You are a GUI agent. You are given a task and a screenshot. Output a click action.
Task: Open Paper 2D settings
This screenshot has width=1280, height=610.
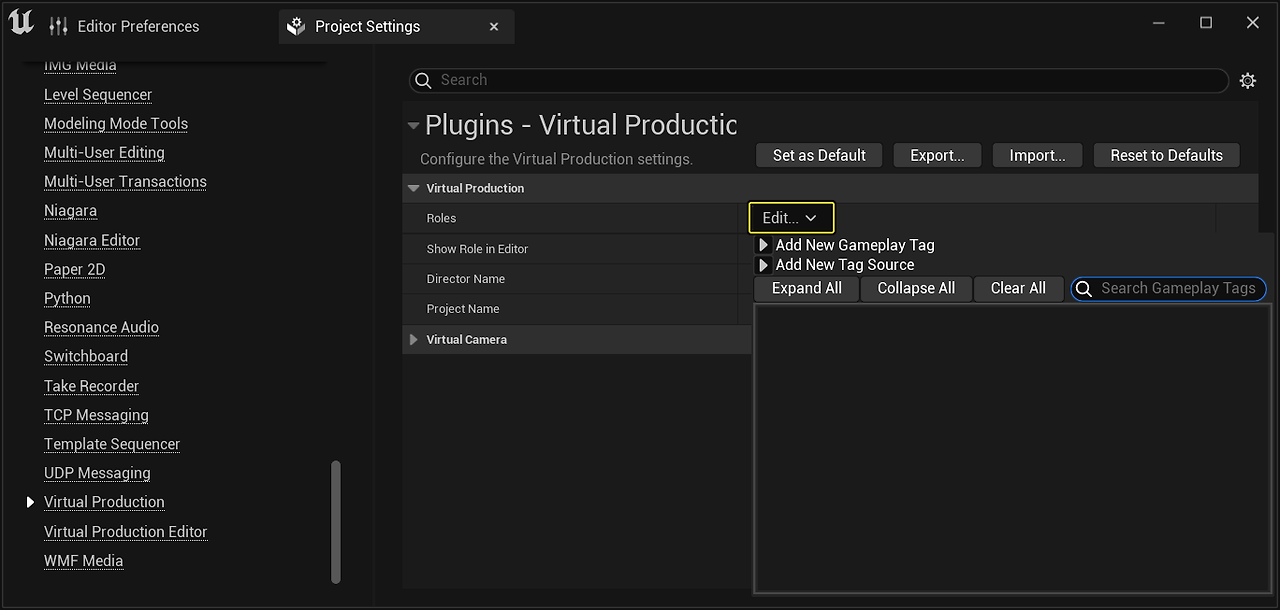coord(74,270)
